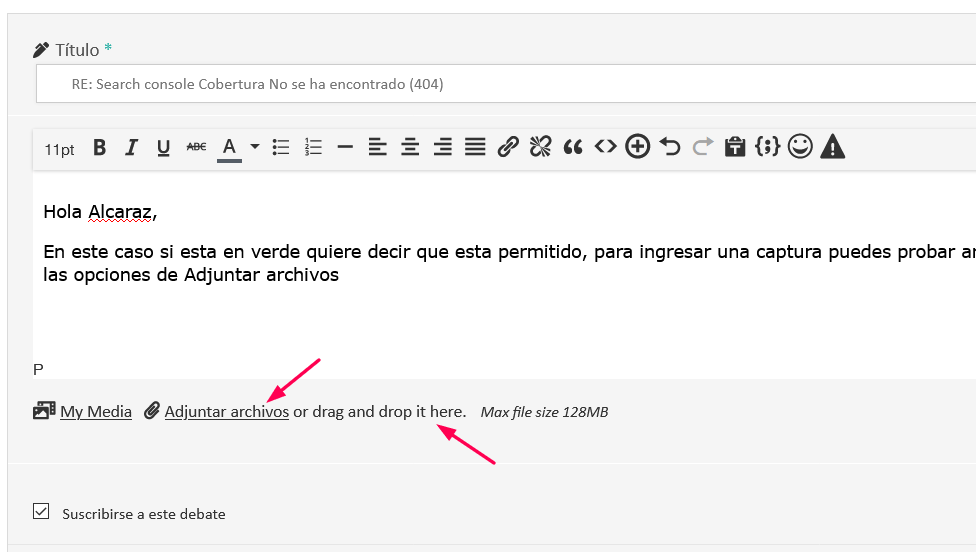Click the Adjuntar archivos link
This screenshot has width=976, height=552.
click(x=227, y=412)
